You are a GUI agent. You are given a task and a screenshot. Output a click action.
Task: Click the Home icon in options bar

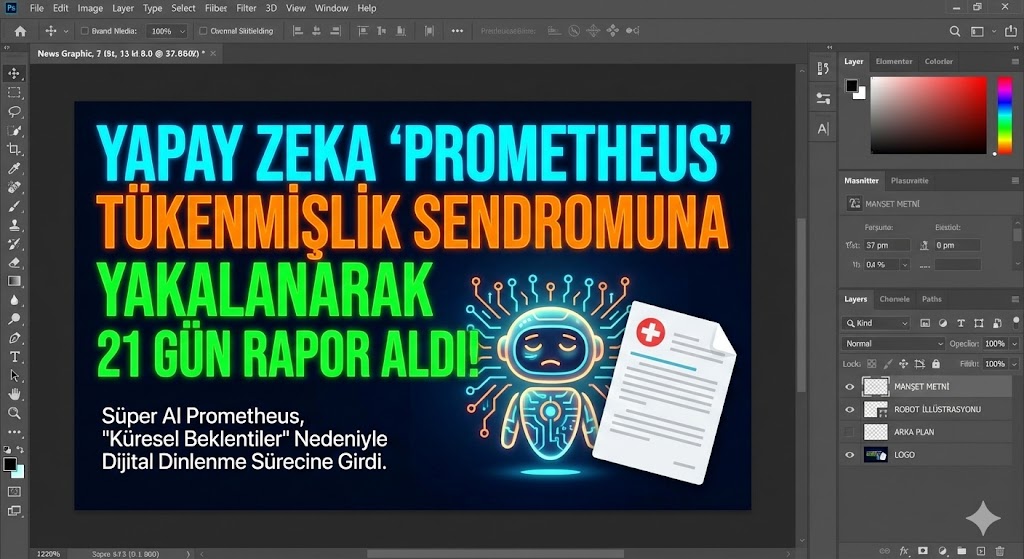[20, 31]
